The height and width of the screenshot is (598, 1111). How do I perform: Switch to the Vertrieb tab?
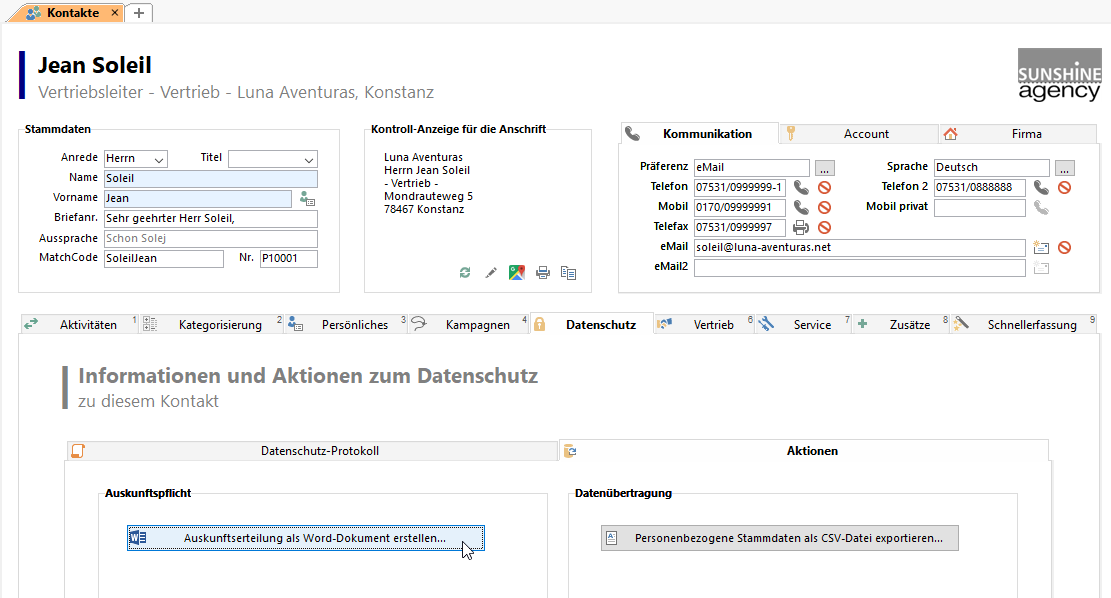pyautogui.click(x=713, y=324)
